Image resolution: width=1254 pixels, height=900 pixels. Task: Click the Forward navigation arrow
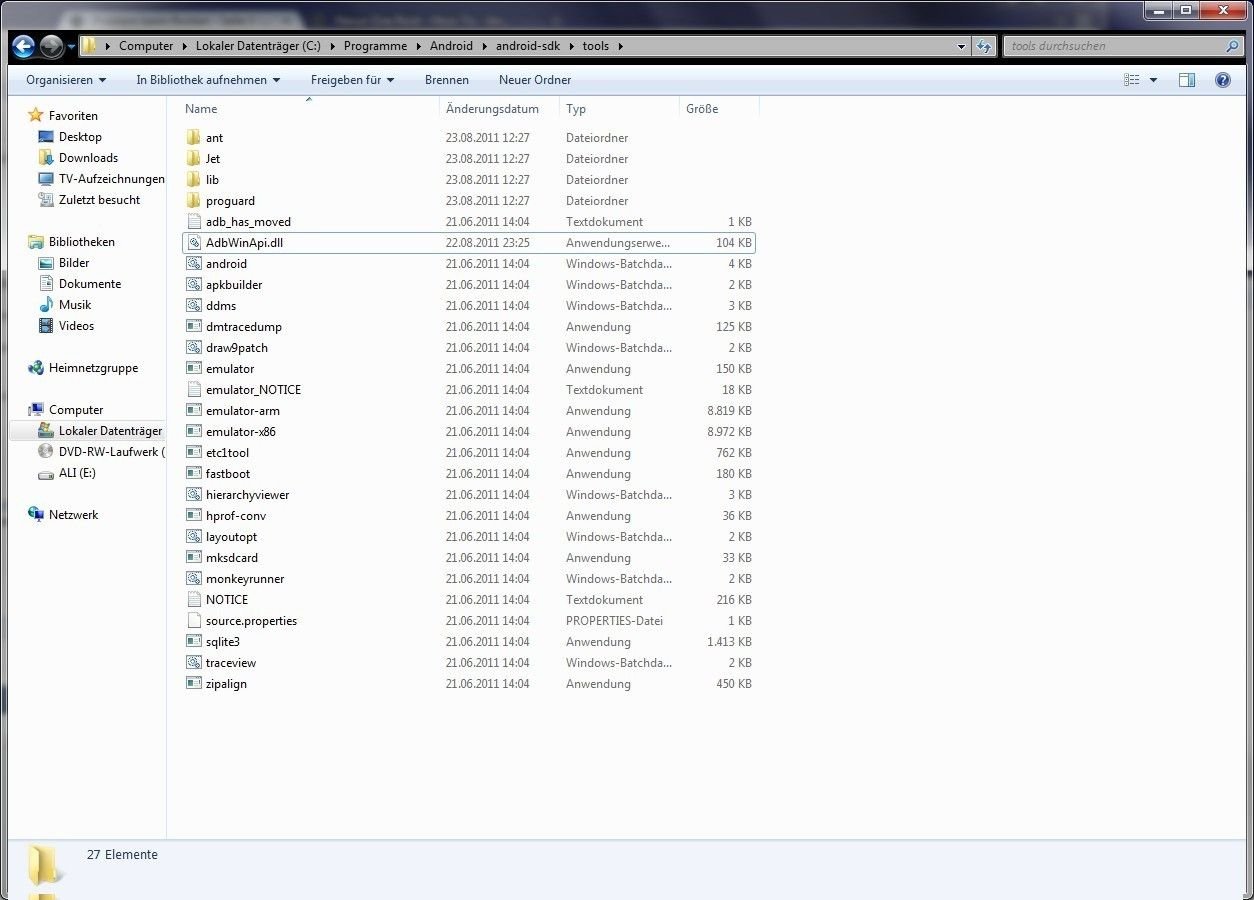[51, 46]
